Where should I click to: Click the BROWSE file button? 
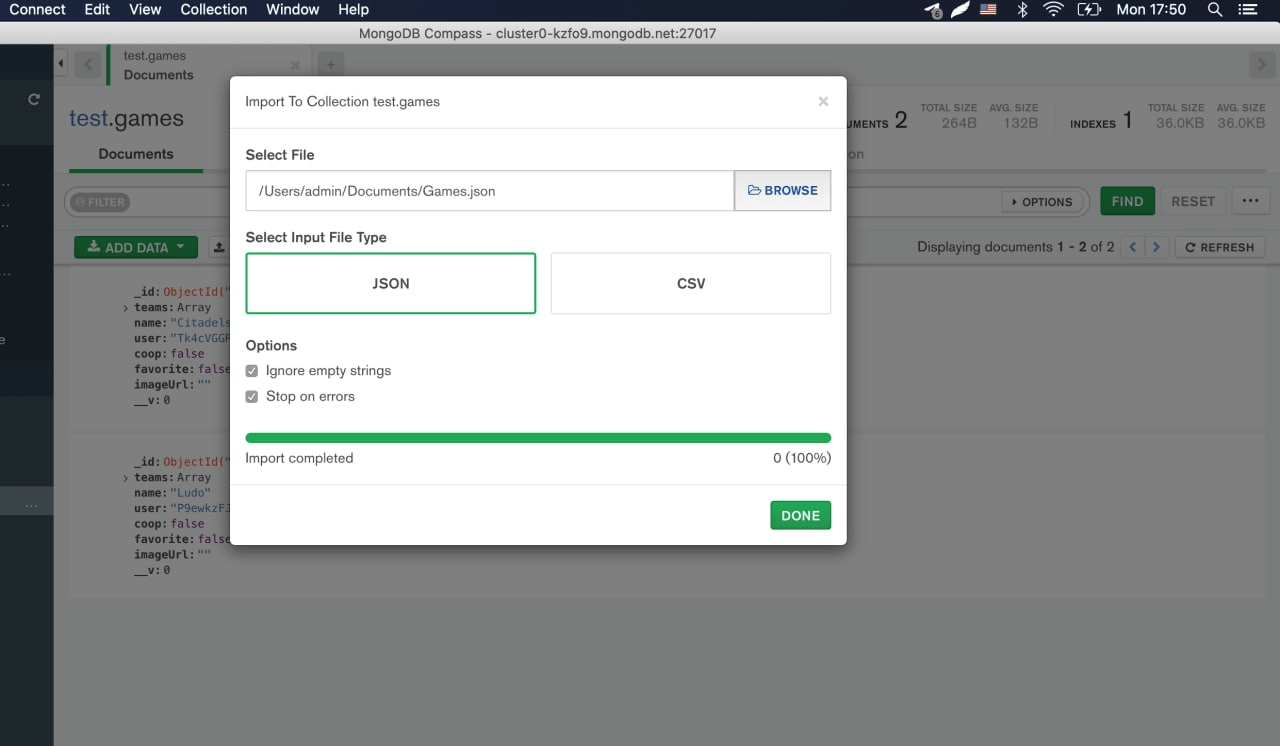782,190
